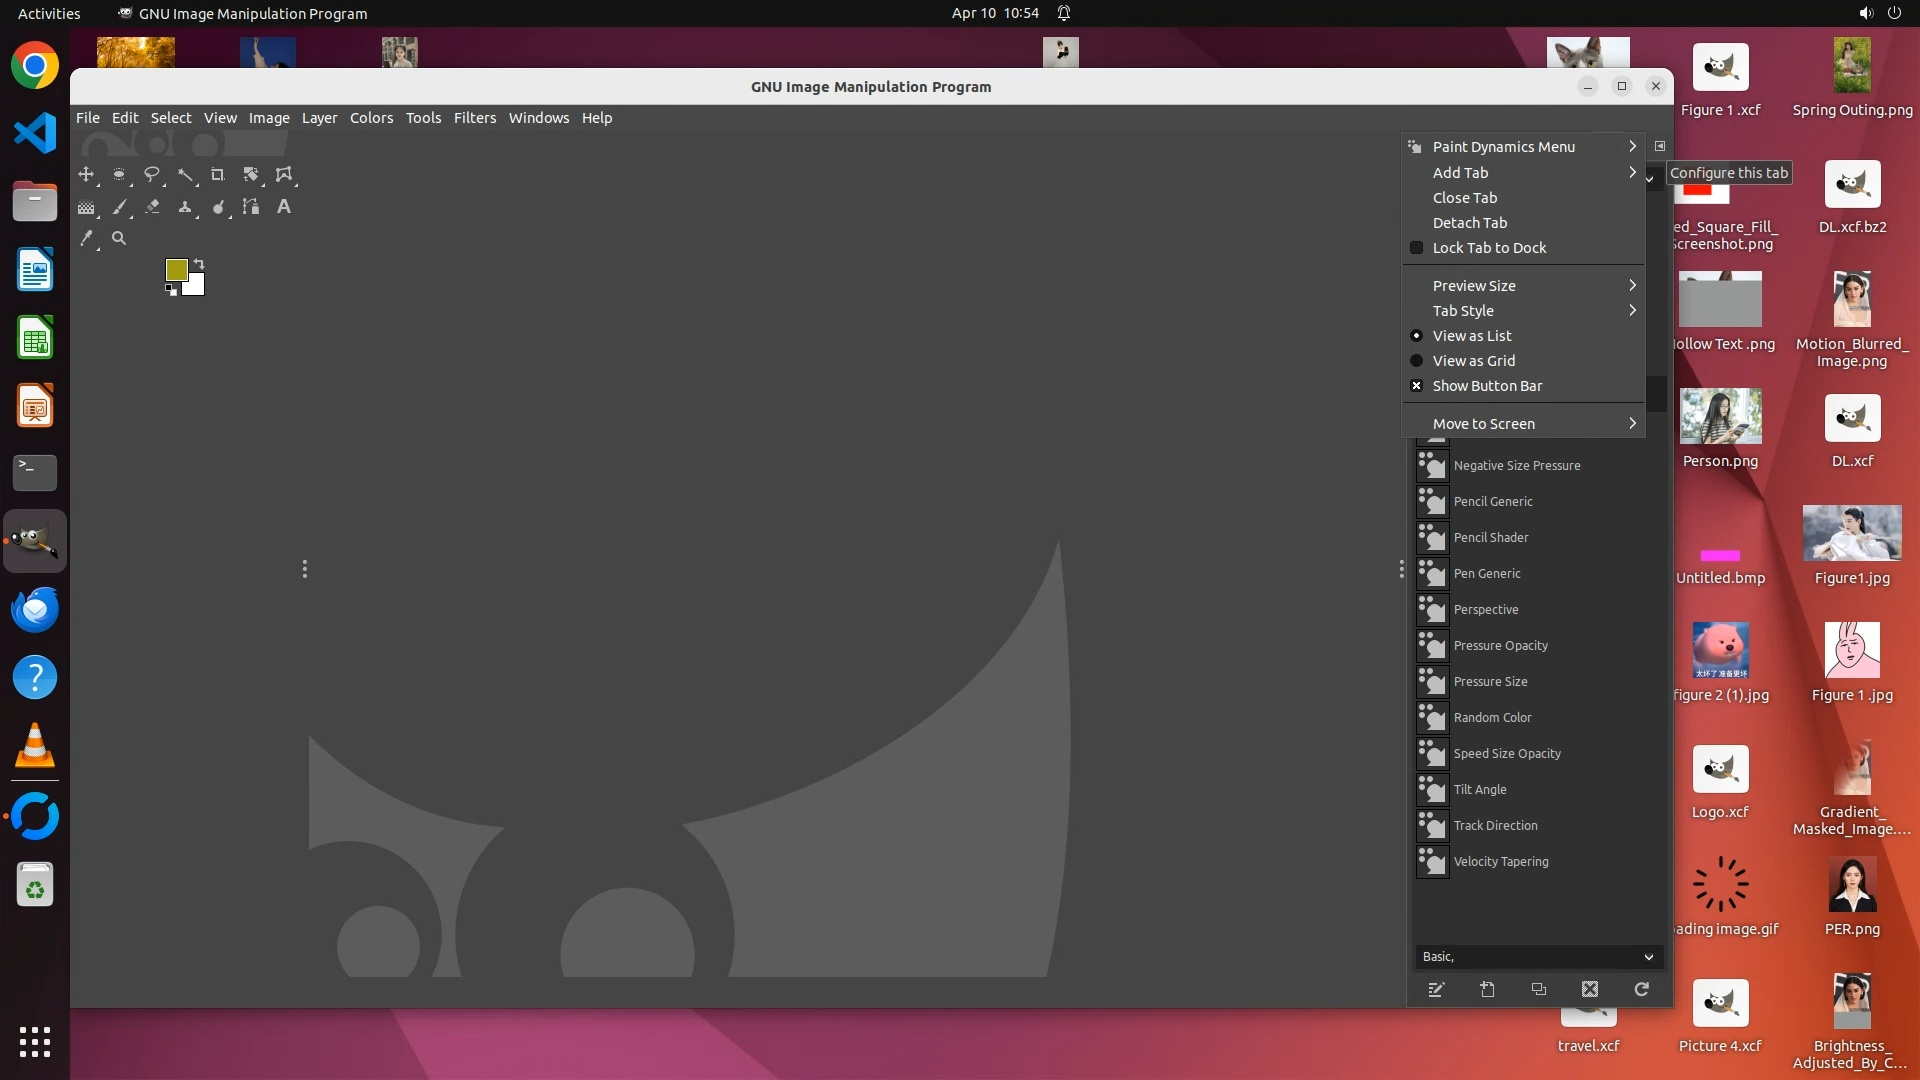The image size is (1920, 1080).
Task: Select the Move tool
Action: coord(86,174)
